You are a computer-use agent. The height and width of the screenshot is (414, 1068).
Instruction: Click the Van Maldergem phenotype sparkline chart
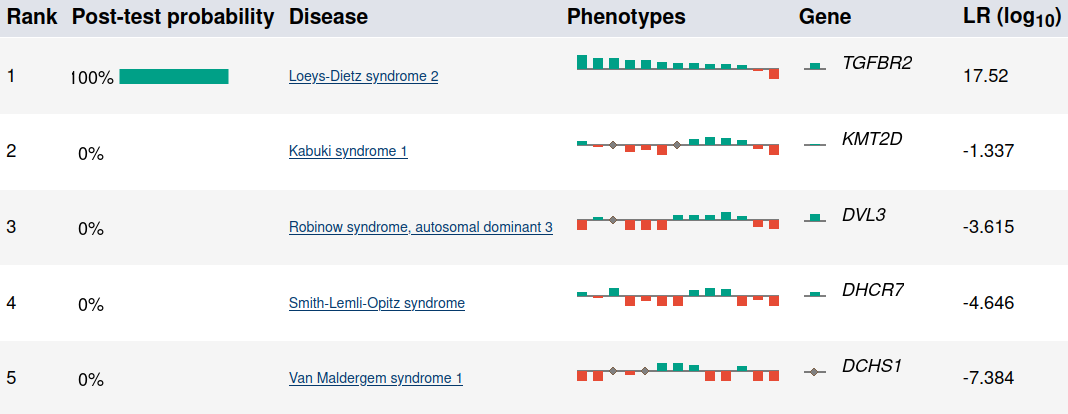coord(678,372)
